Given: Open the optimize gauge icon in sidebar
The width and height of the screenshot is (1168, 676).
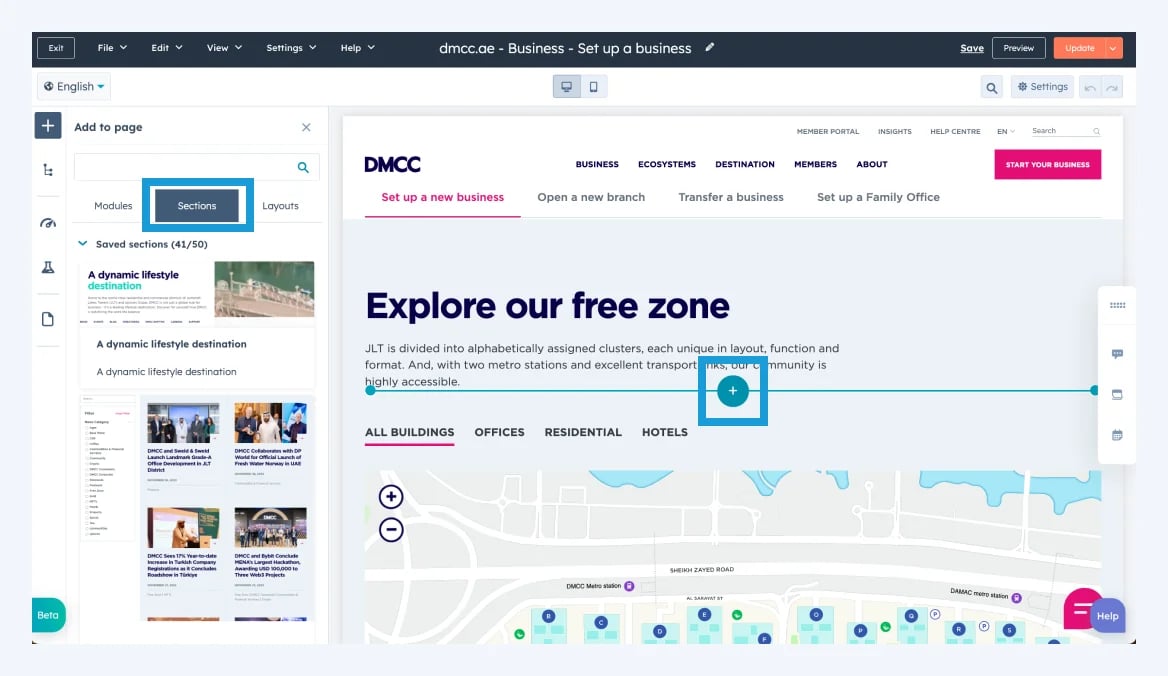Looking at the screenshot, I should pos(48,223).
